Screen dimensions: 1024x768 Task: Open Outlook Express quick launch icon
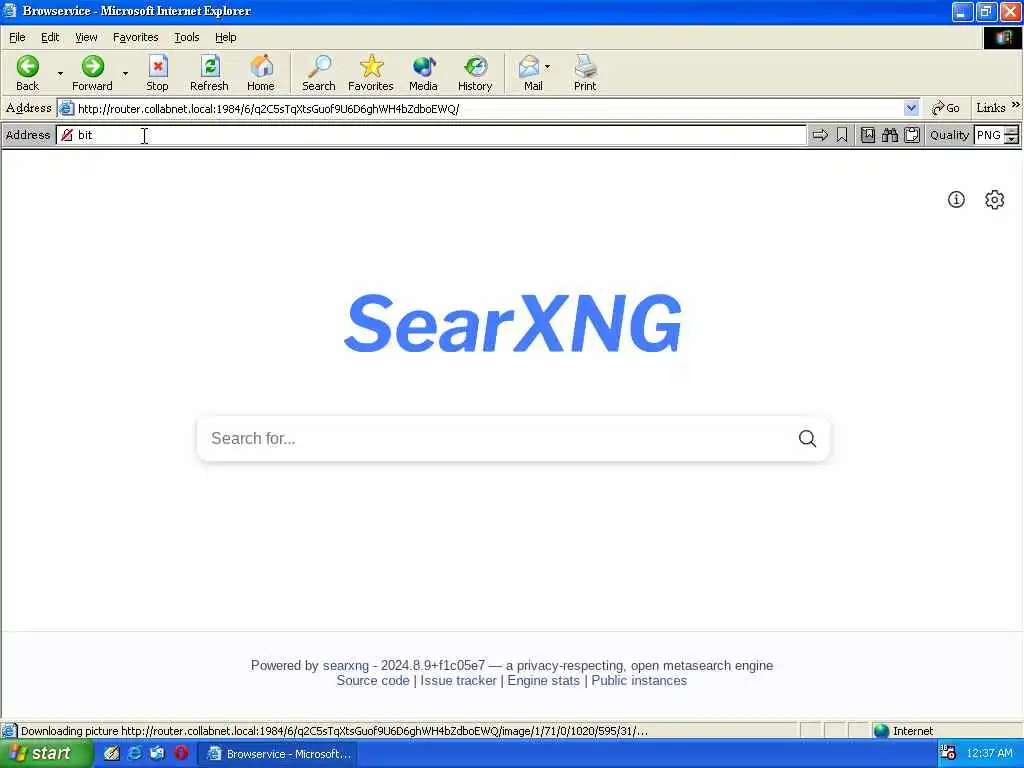[x=157, y=753]
